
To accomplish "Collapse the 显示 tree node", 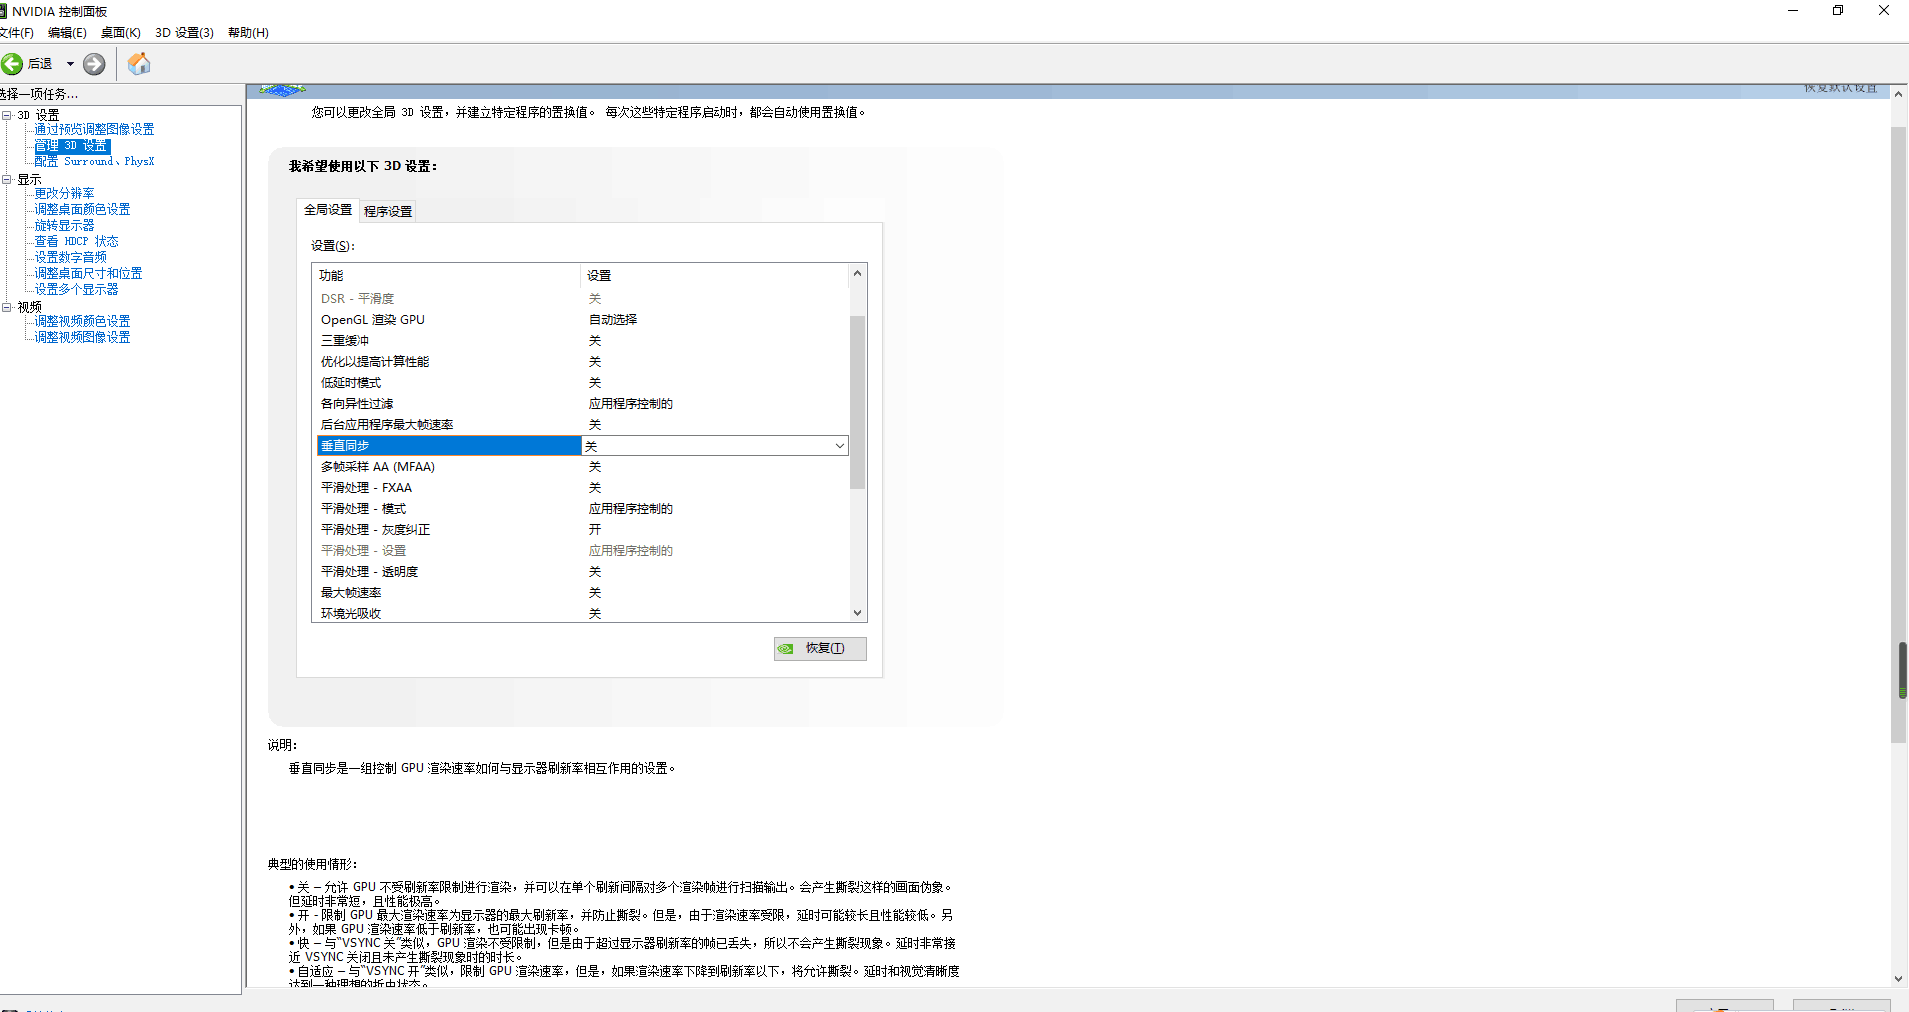I will (7, 180).
